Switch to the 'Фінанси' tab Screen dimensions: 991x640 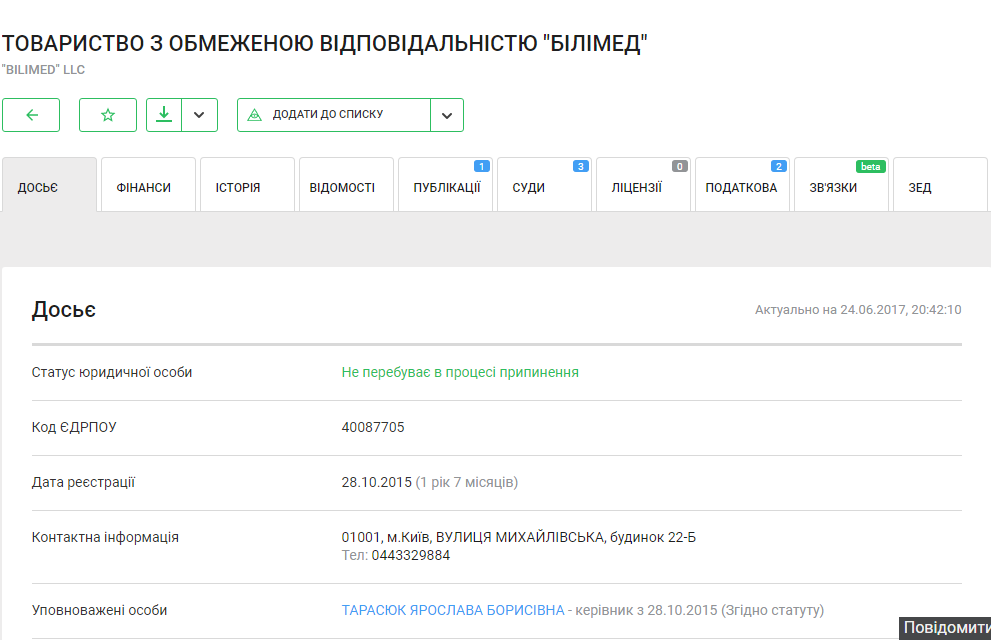(x=148, y=186)
